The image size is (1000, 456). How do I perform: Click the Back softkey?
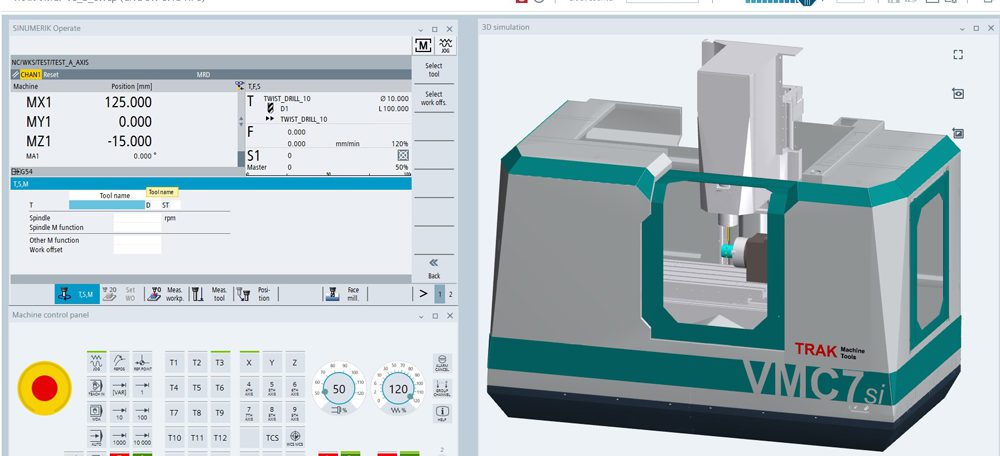434,268
